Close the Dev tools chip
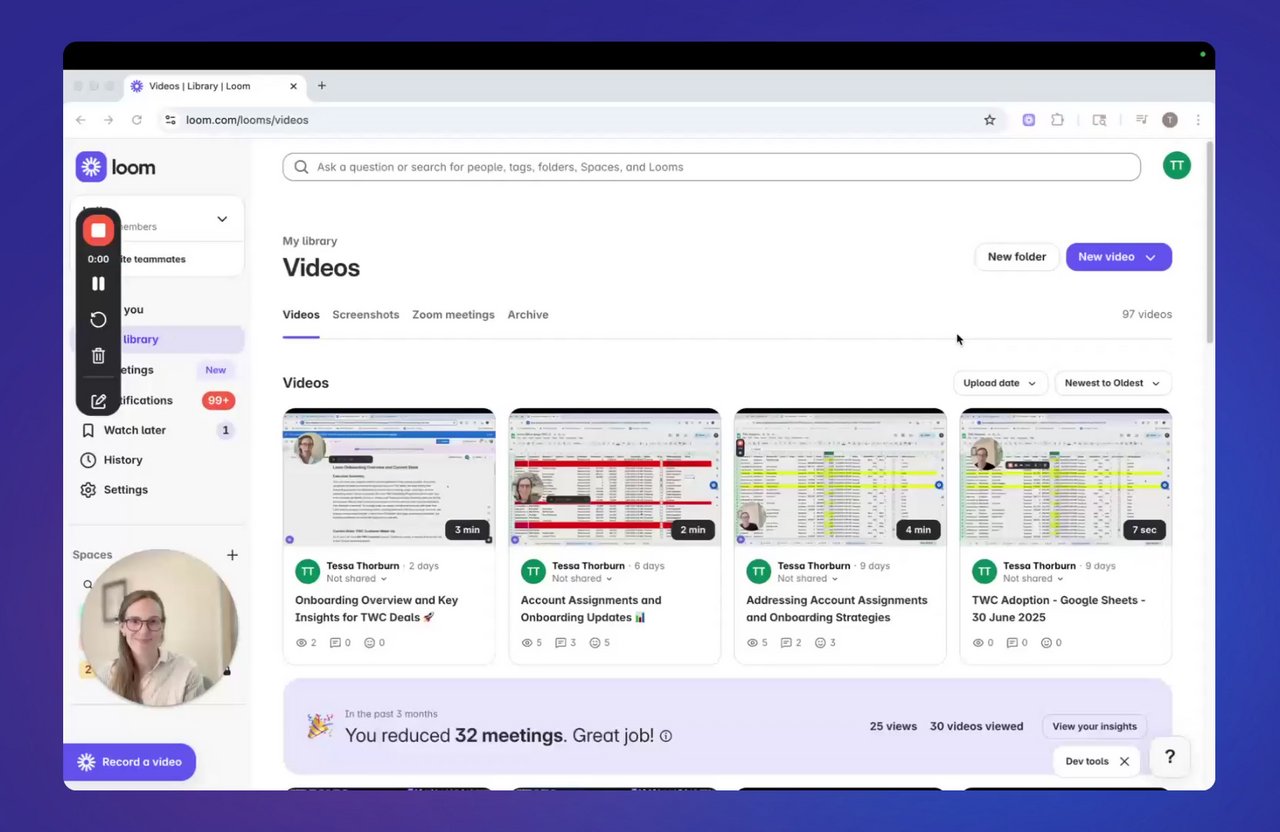This screenshot has height=832, width=1280. point(1124,762)
